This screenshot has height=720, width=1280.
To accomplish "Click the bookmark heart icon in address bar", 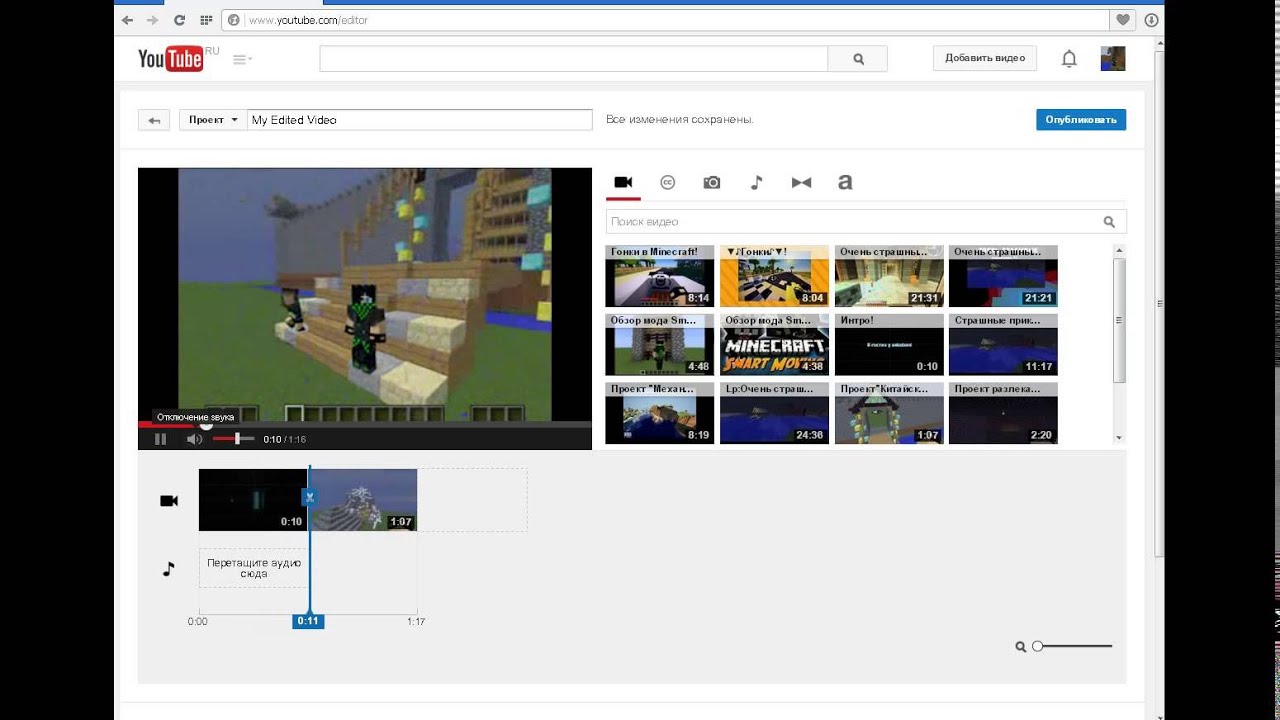I will click(x=1123, y=20).
